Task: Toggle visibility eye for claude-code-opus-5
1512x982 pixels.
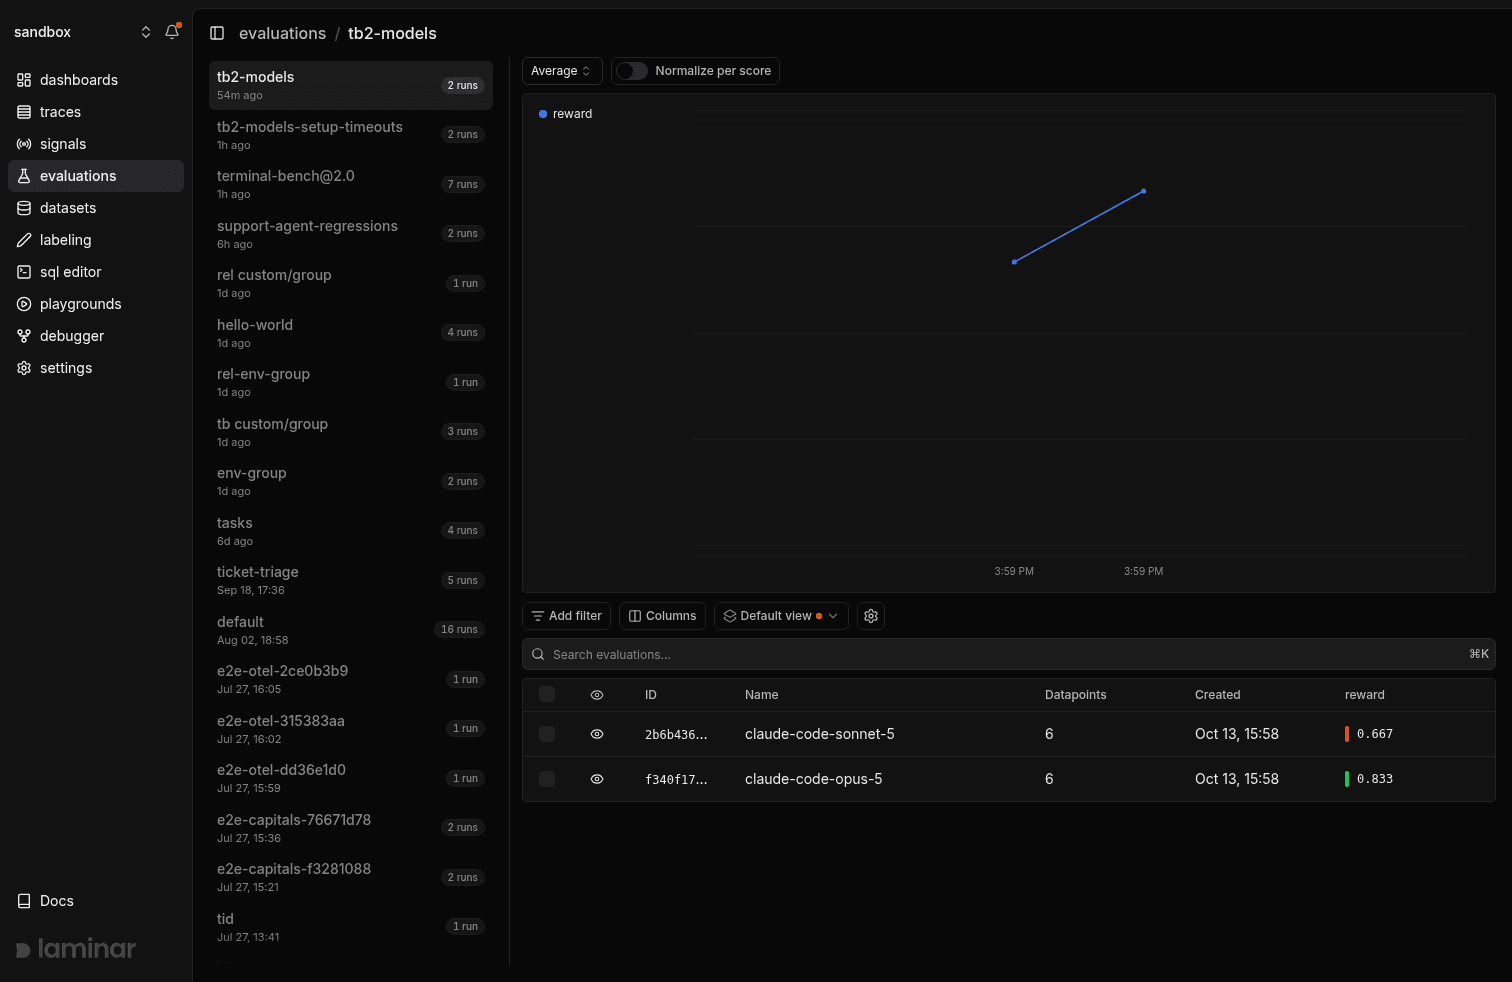Action: [x=597, y=779]
